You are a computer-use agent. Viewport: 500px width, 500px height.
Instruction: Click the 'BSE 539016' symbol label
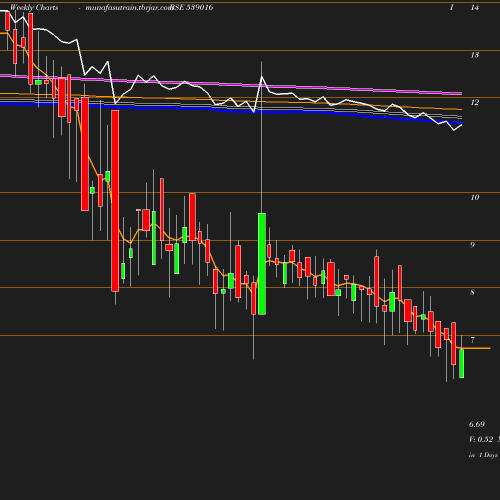coord(192,7)
